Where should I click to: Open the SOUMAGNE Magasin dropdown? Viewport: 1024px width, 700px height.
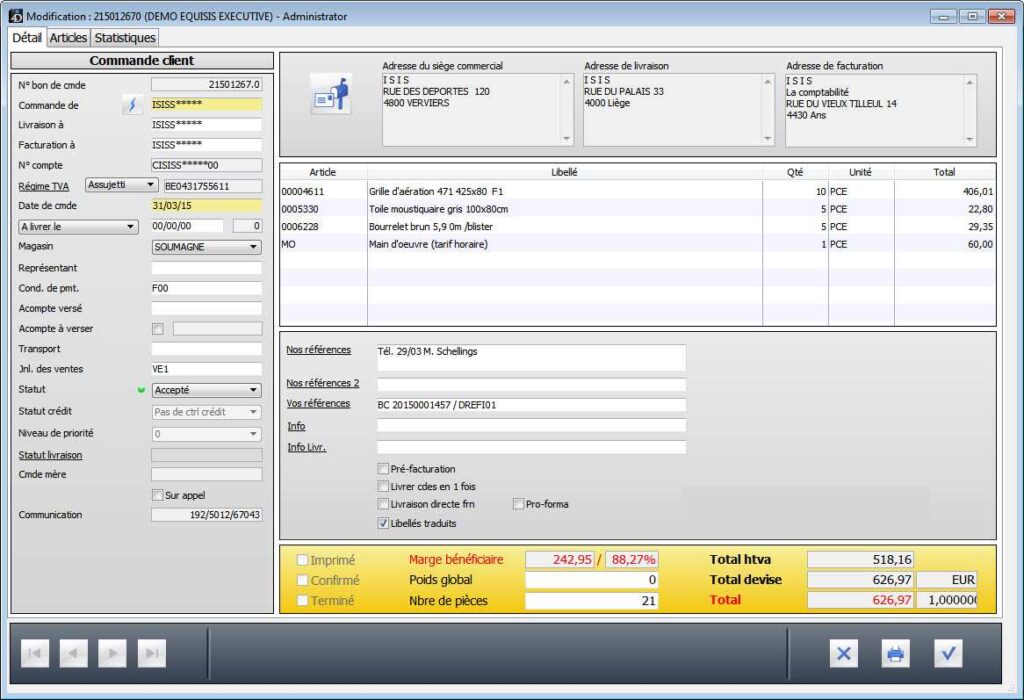click(x=206, y=247)
